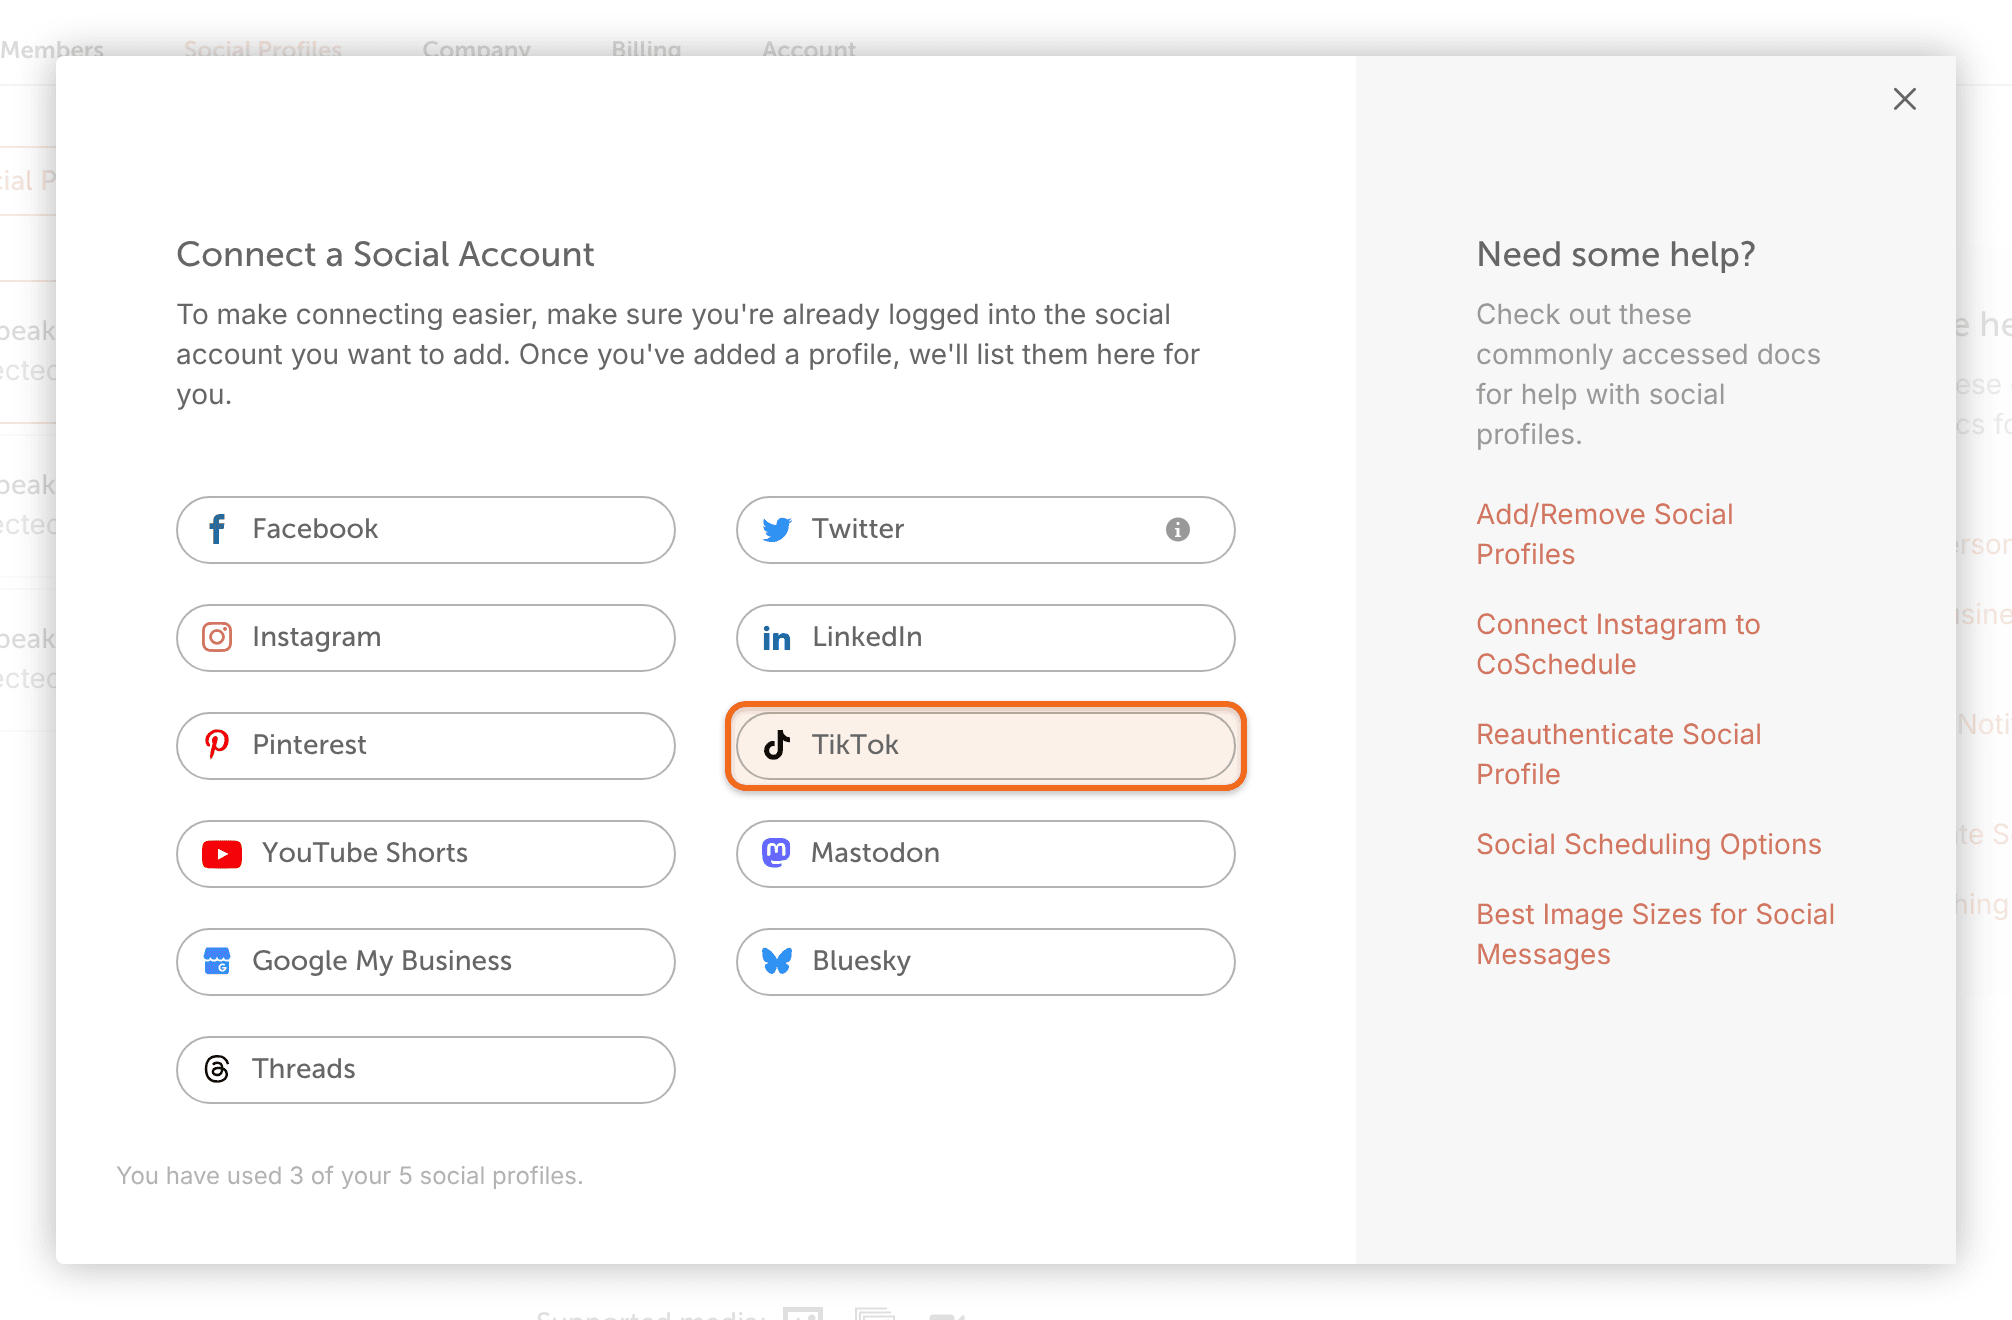Click 'You have used 3 of your 5 social profiles.'
The height and width of the screenshot is (1320, 2012).
pos(350,1176)
